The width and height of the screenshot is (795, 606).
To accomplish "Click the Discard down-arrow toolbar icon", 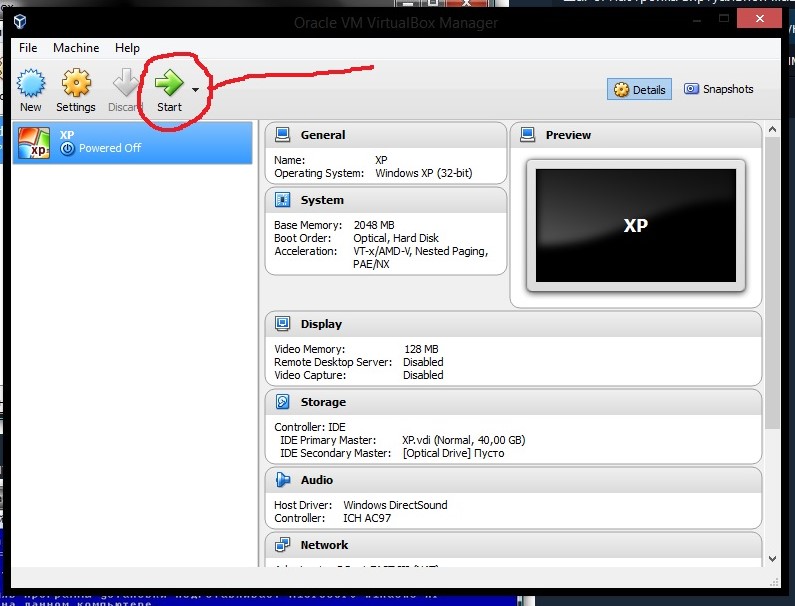I will coord(125,83).
